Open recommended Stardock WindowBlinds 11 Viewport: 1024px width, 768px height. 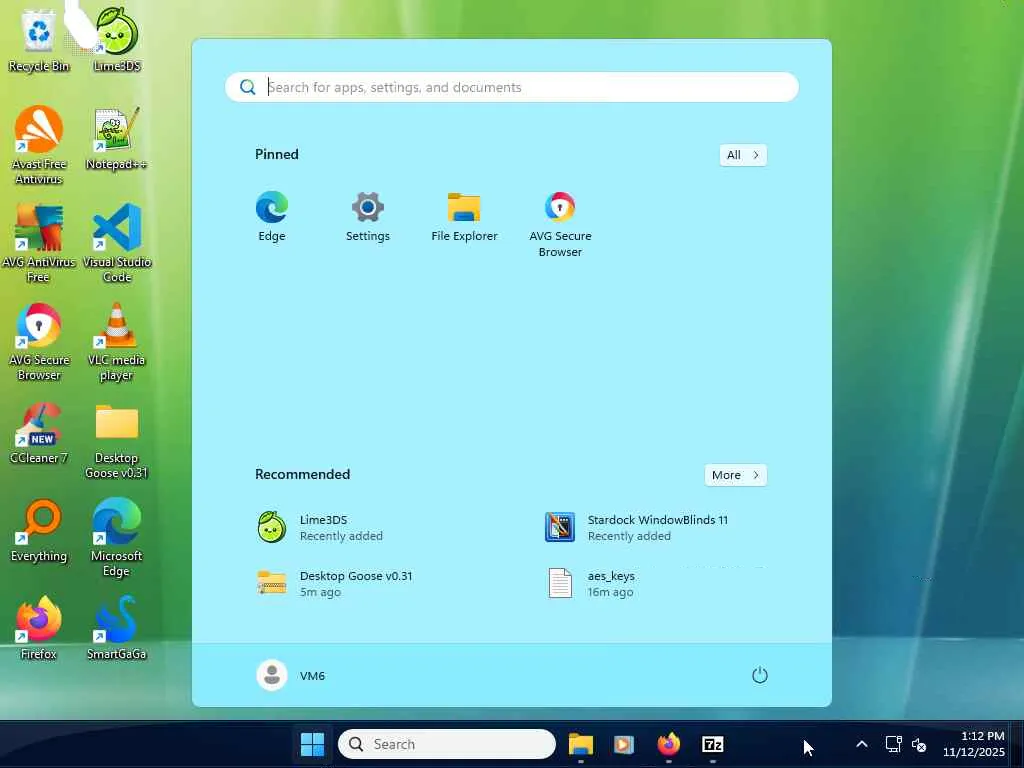pyautogui.click(x=637, y=528)
